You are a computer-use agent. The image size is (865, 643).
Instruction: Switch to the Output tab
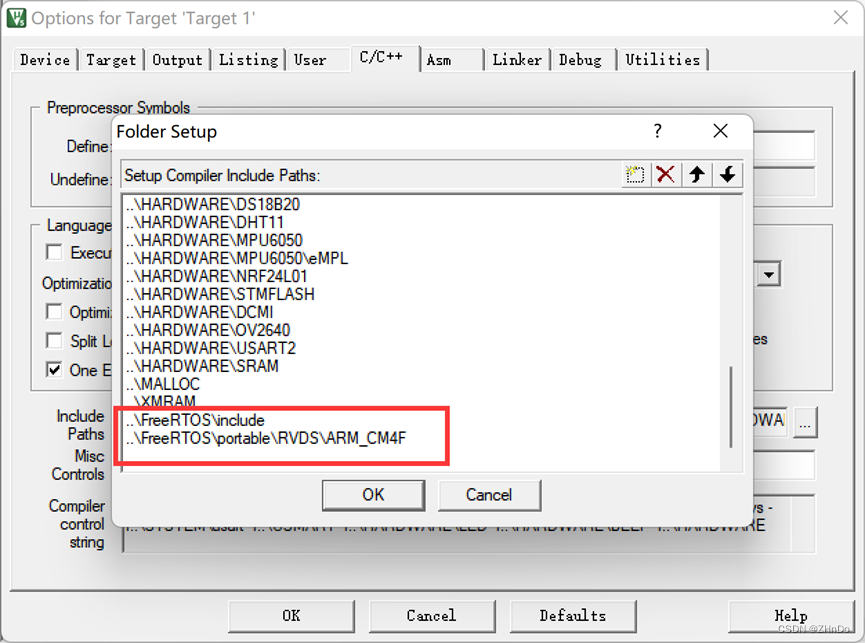pos(177,60)
